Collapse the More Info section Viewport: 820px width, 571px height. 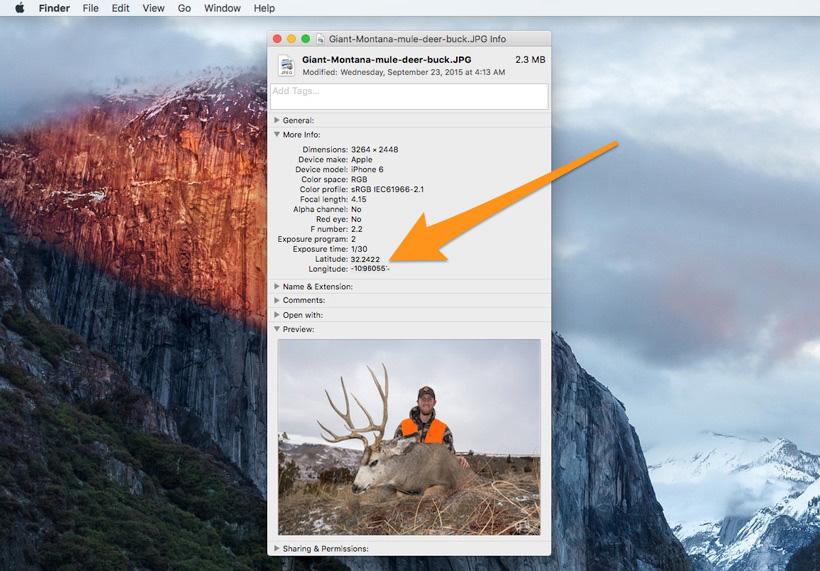[277, 134]
